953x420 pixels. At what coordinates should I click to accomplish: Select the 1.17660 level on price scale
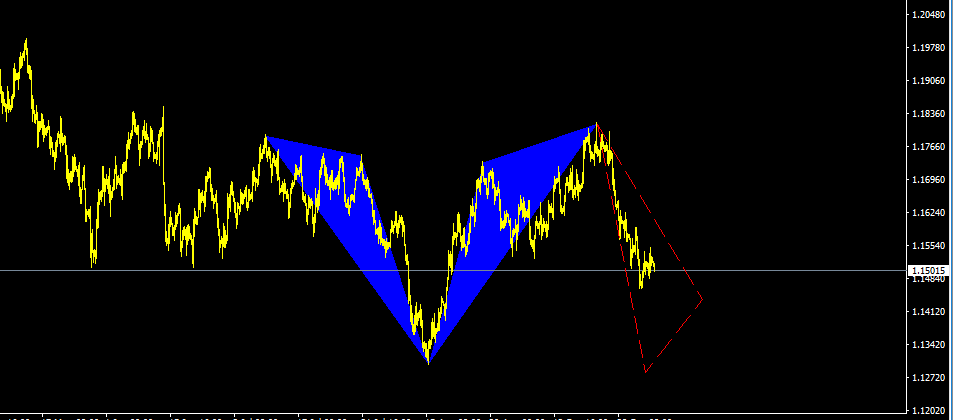pos(929,147)
